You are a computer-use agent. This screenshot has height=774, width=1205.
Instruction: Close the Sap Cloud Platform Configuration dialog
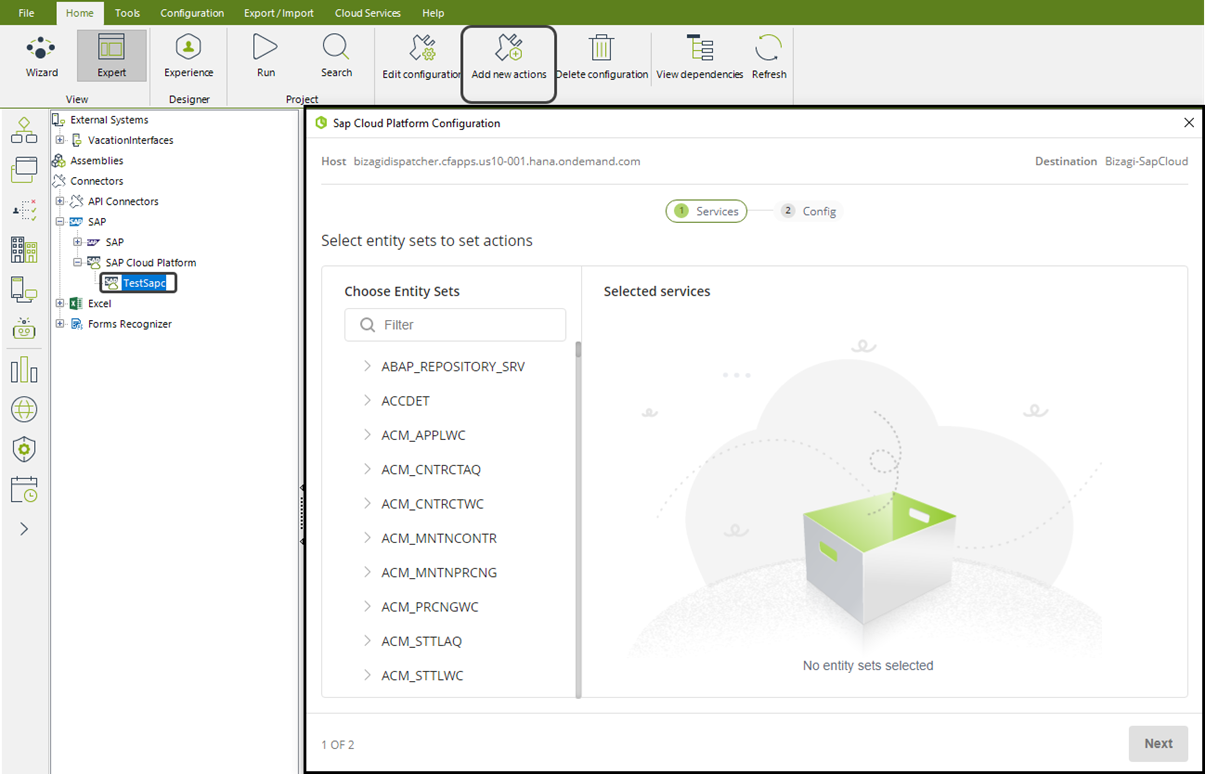click(1189, 123)
